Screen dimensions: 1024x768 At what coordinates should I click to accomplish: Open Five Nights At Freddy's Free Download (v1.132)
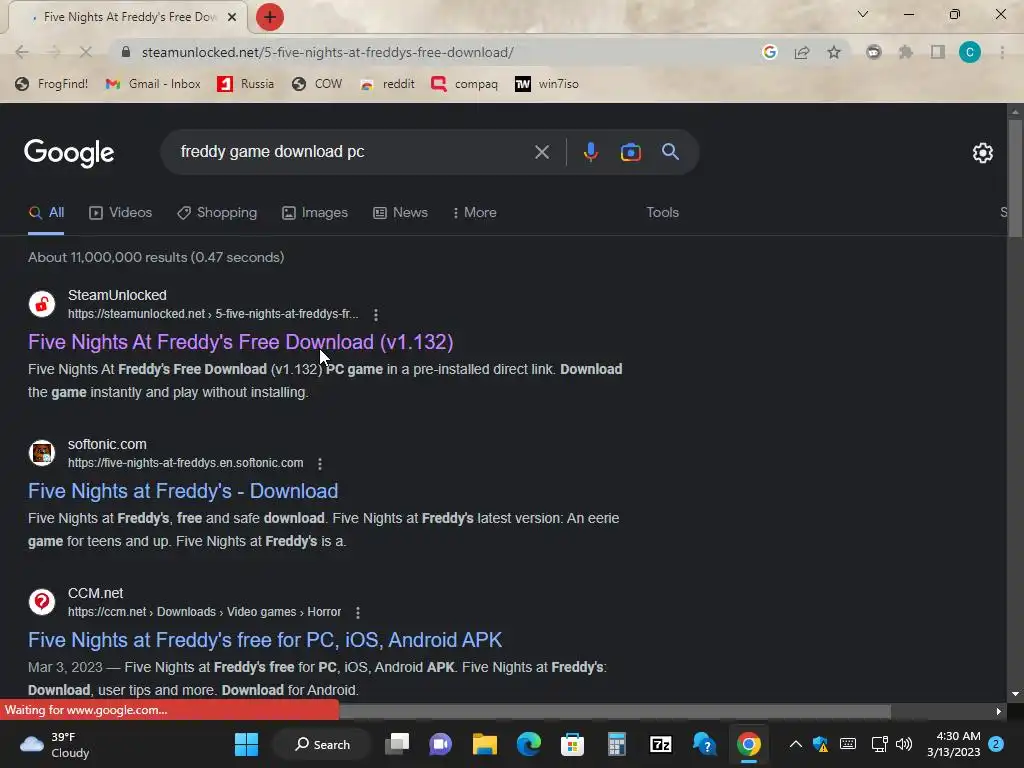tap(240, 342)
